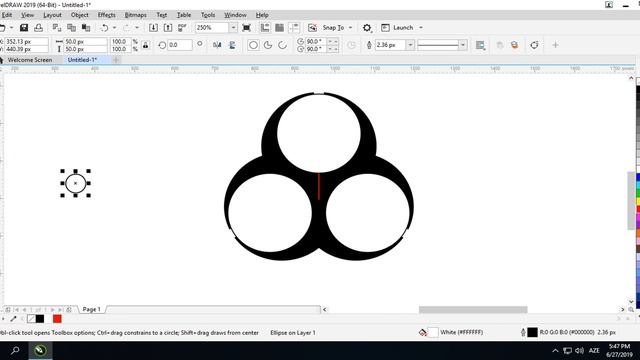Open the zoom level dropdown

click(233, 28)
